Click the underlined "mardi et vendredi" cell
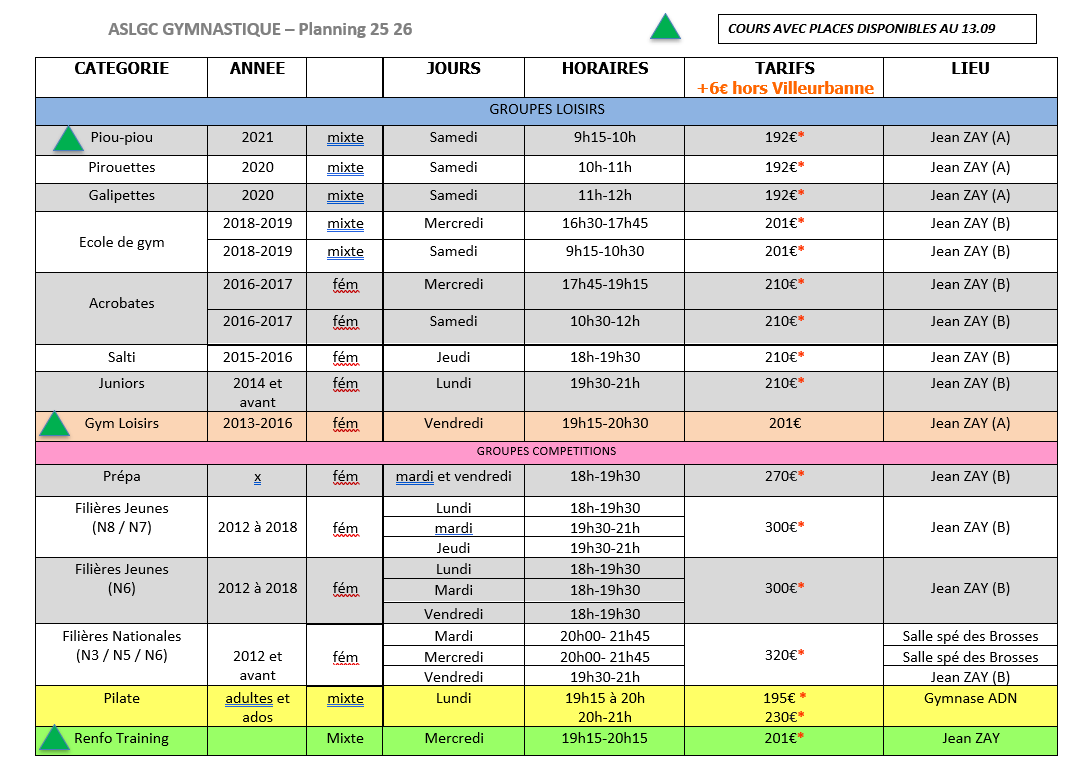 pos(453,477)
